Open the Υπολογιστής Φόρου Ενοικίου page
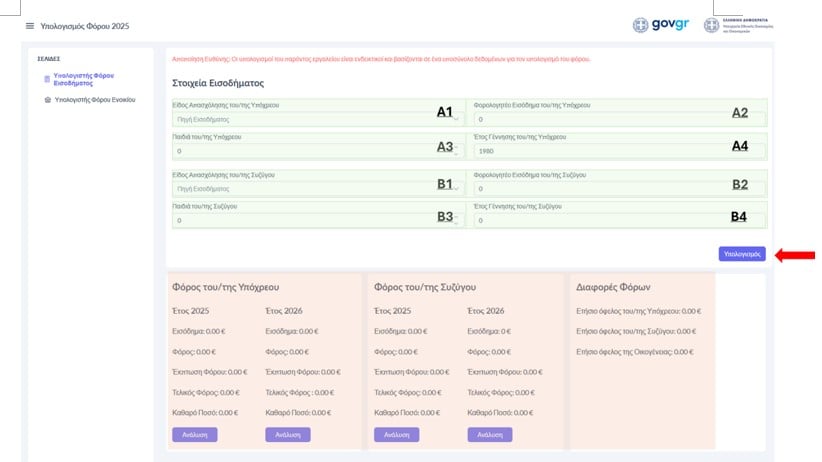 tap(95, 100)
